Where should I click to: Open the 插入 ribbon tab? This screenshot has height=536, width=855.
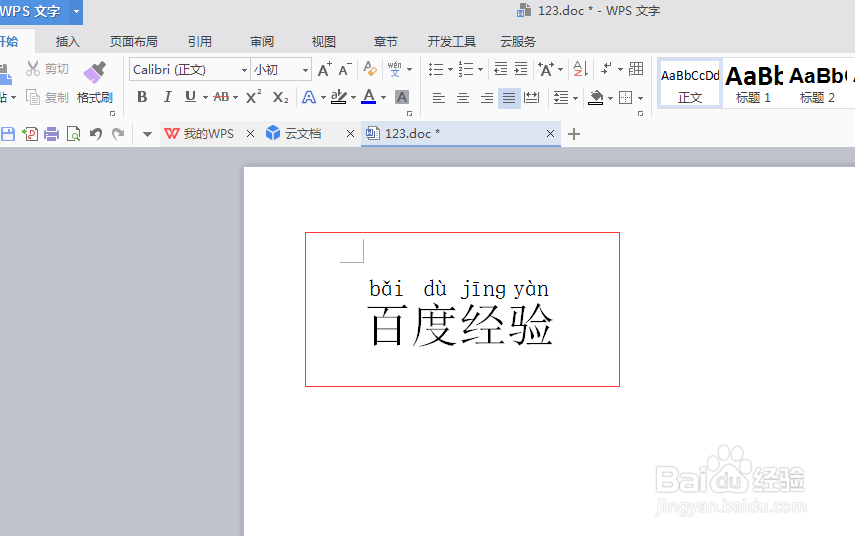tap(68, 41)
